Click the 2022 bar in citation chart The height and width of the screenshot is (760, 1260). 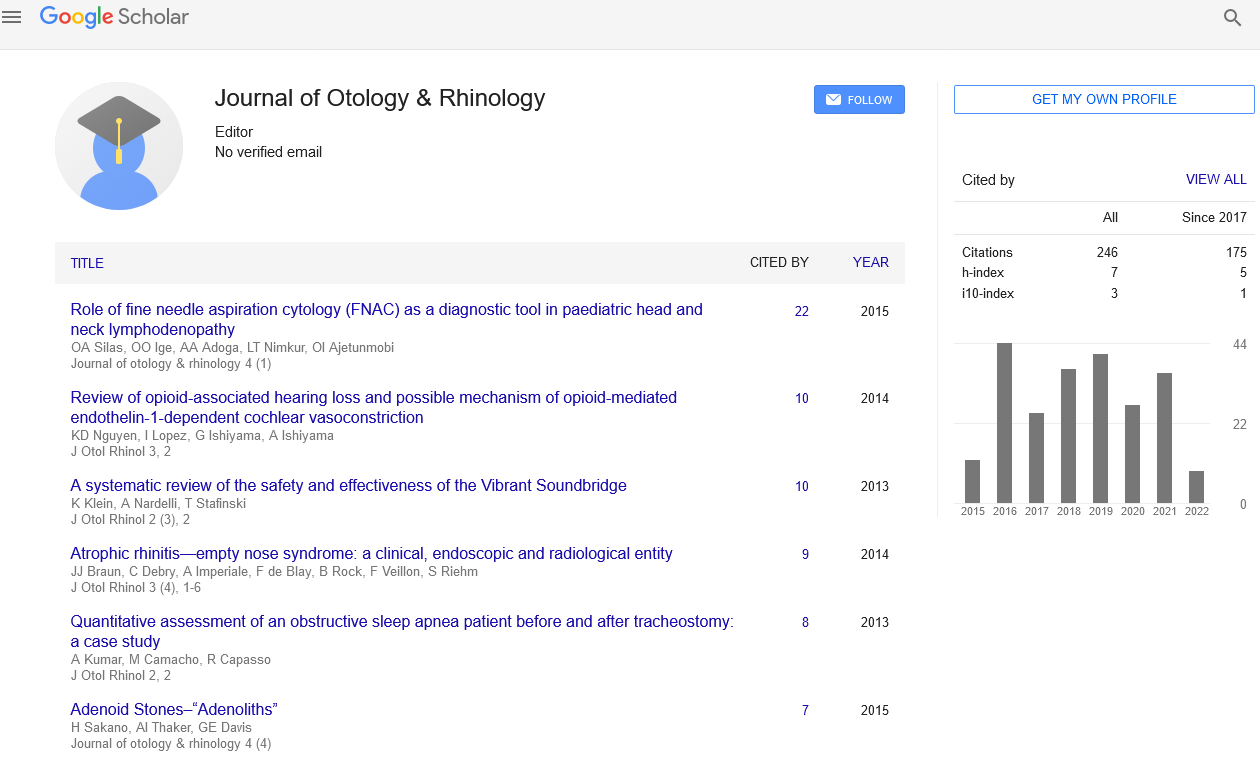(x=1196, y=487)
